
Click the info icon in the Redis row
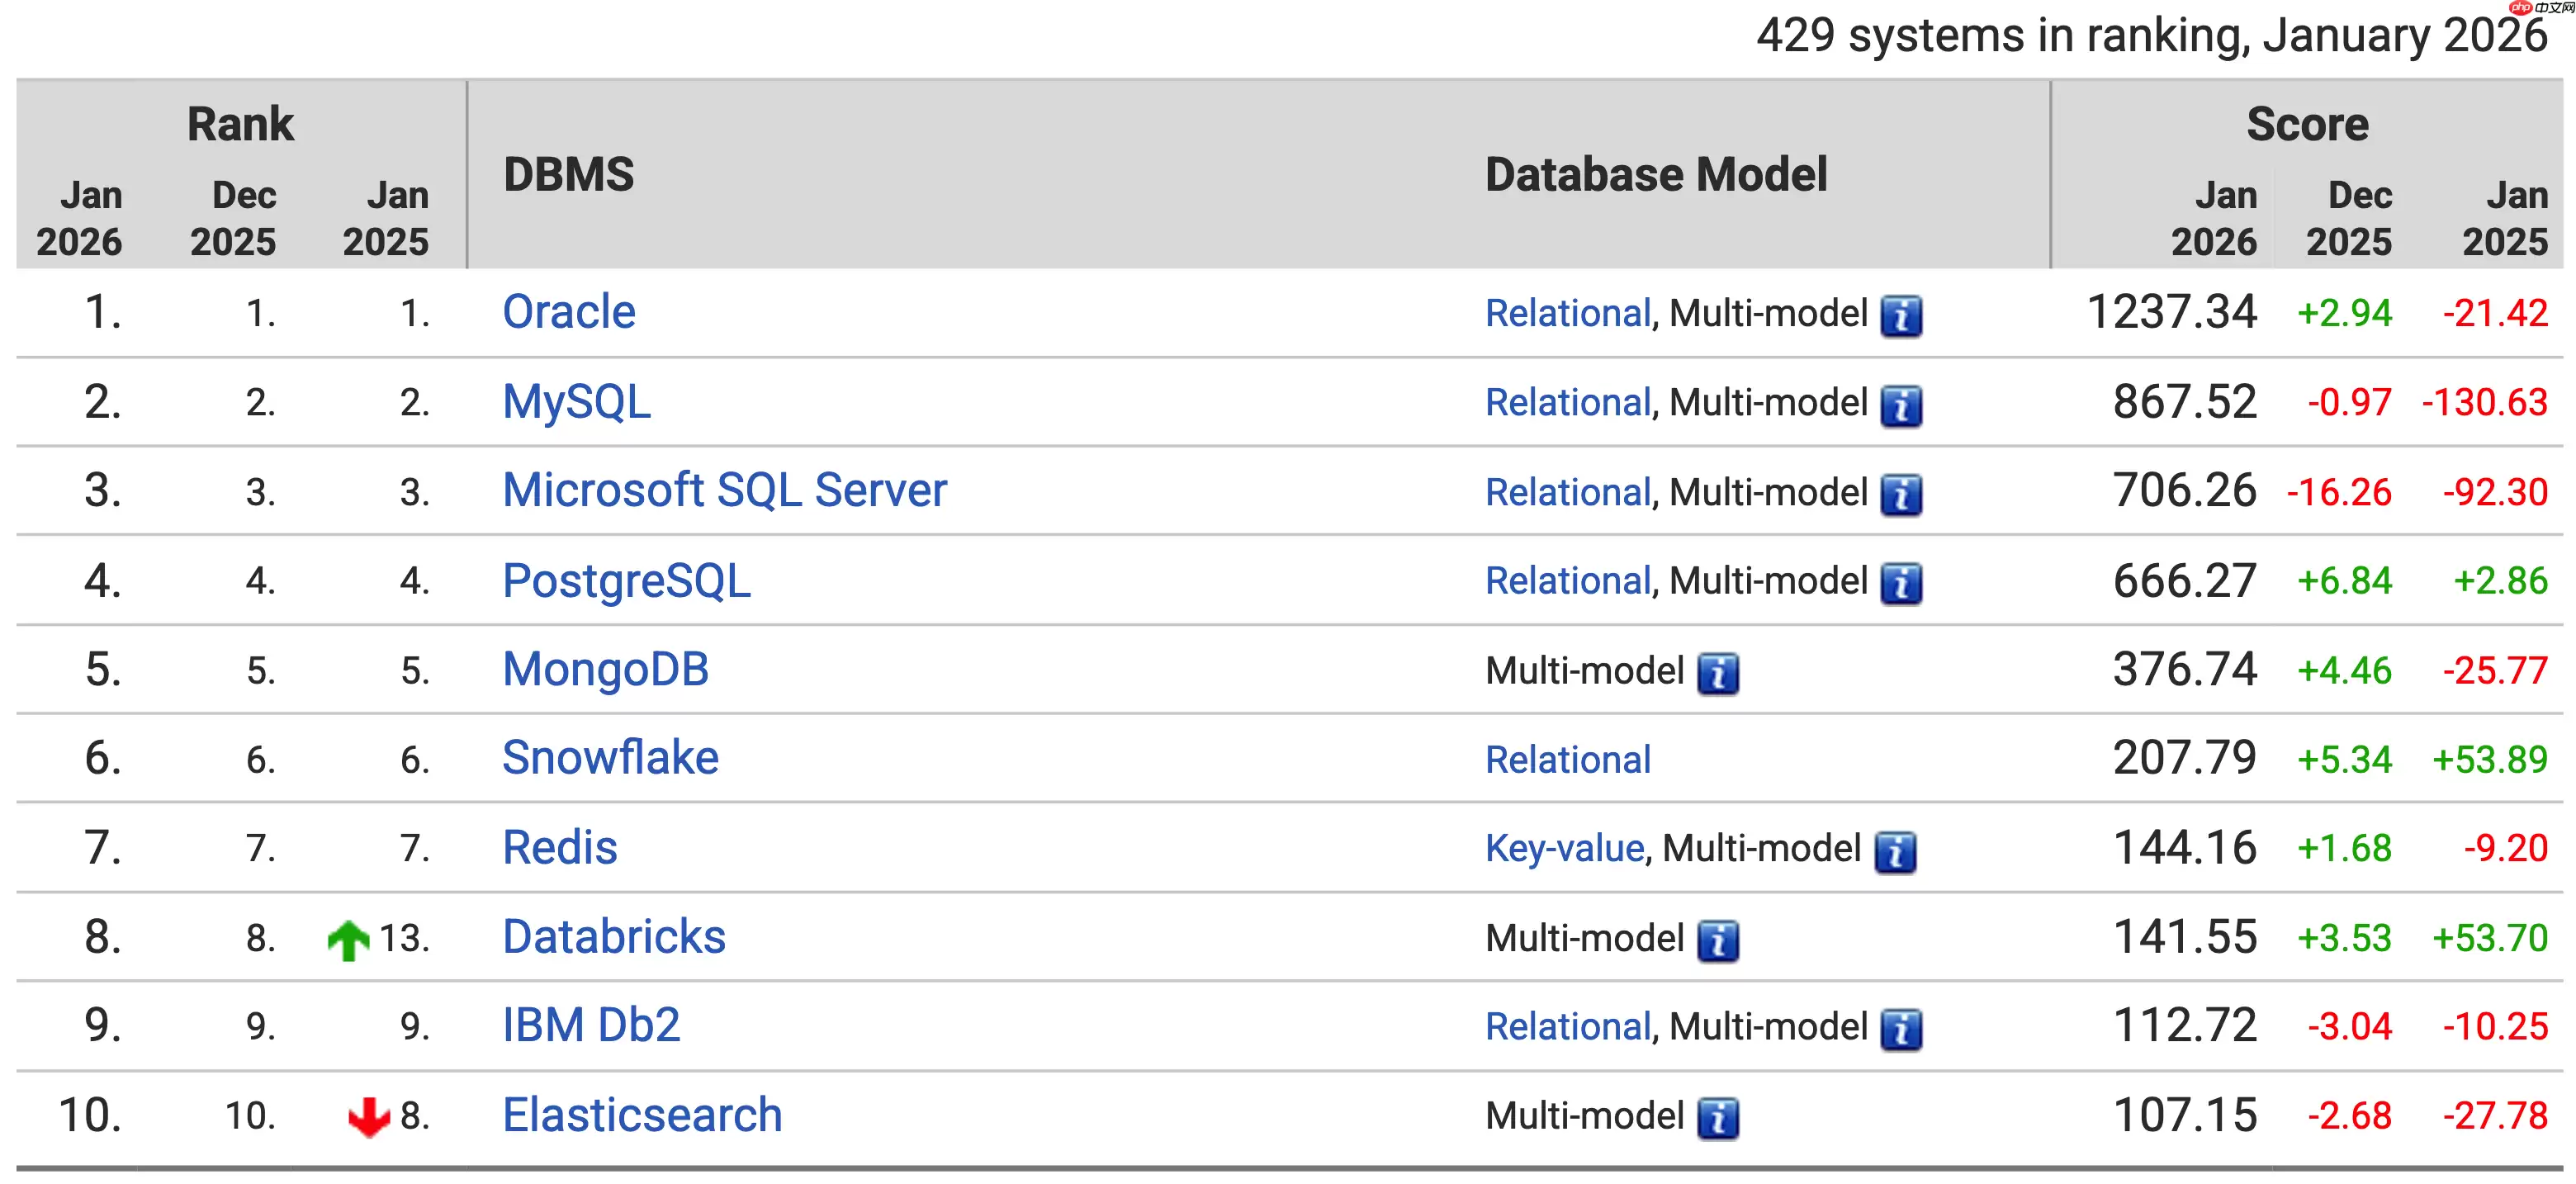coord(1894,851)
